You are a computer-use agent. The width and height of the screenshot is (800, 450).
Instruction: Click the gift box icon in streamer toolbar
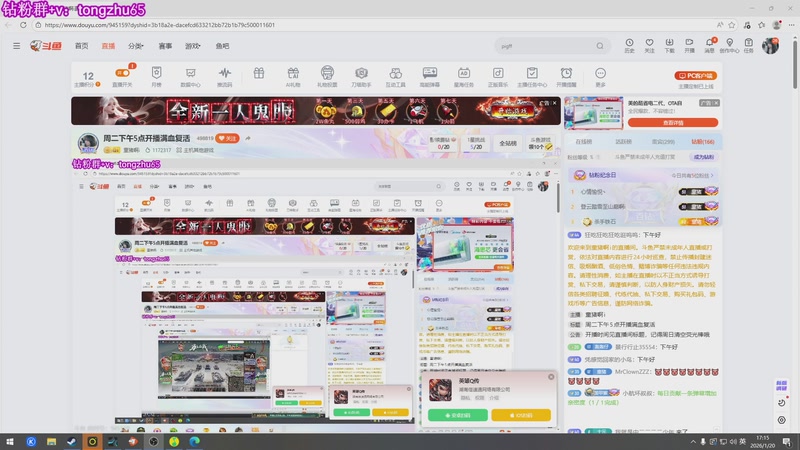[259, 73]
